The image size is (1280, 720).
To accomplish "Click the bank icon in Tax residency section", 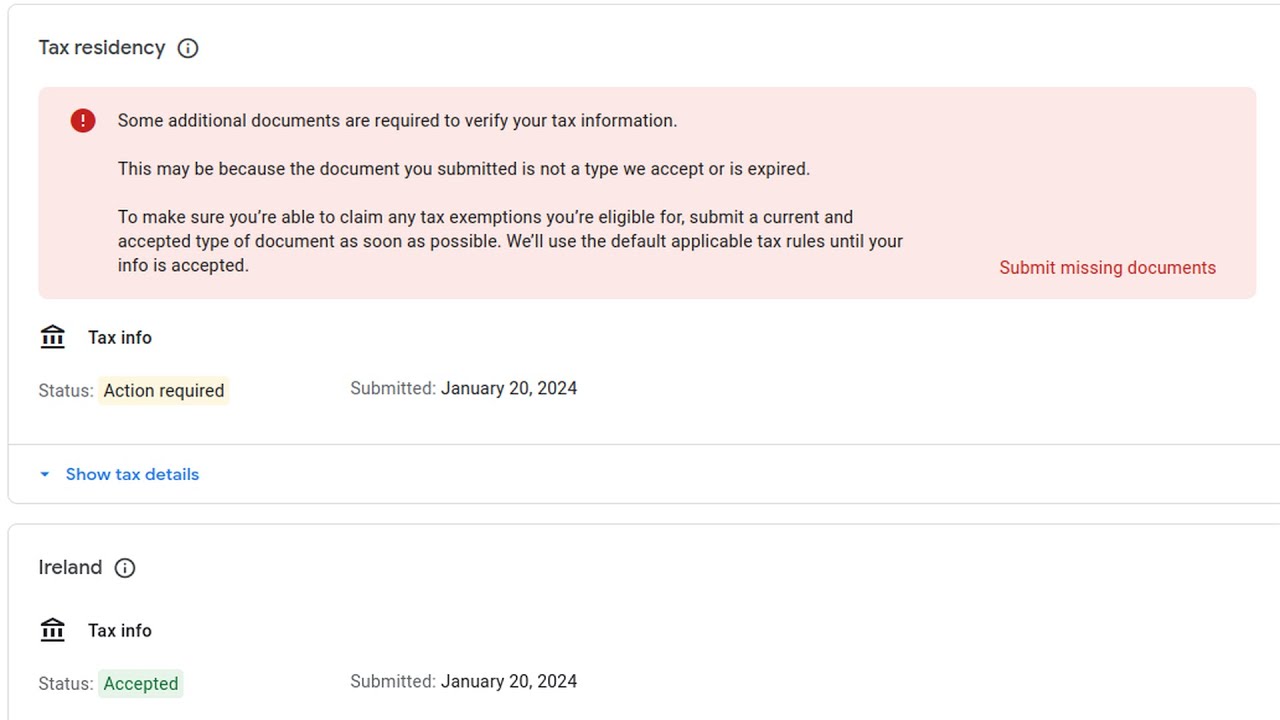I will [x=53, y=337].
